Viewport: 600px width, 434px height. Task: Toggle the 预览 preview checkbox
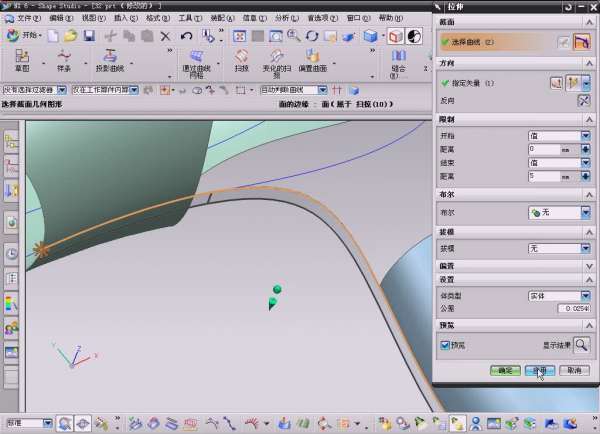[x=446, y=345]
